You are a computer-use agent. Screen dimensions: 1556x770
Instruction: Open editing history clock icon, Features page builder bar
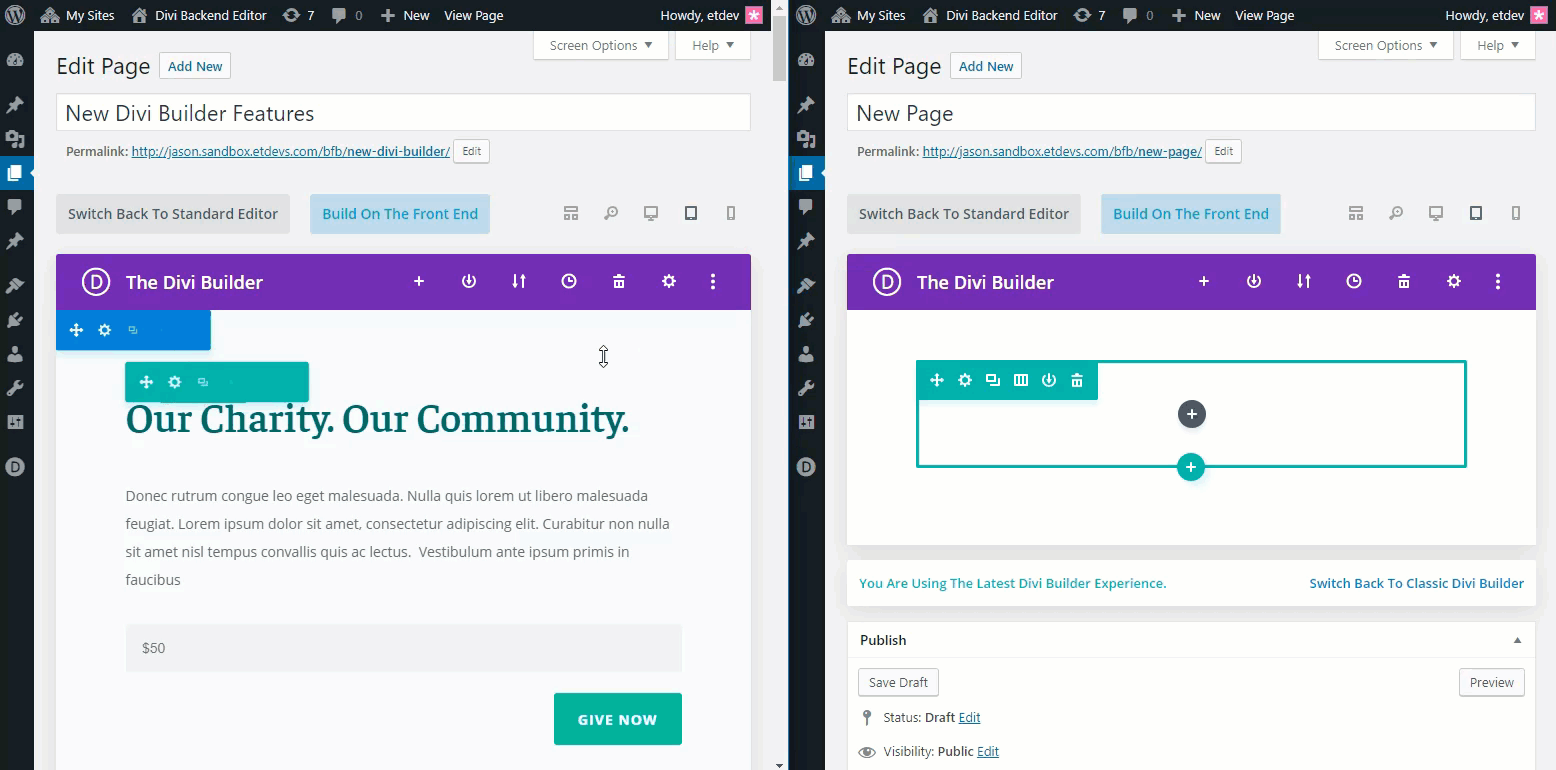click(569, 282)
